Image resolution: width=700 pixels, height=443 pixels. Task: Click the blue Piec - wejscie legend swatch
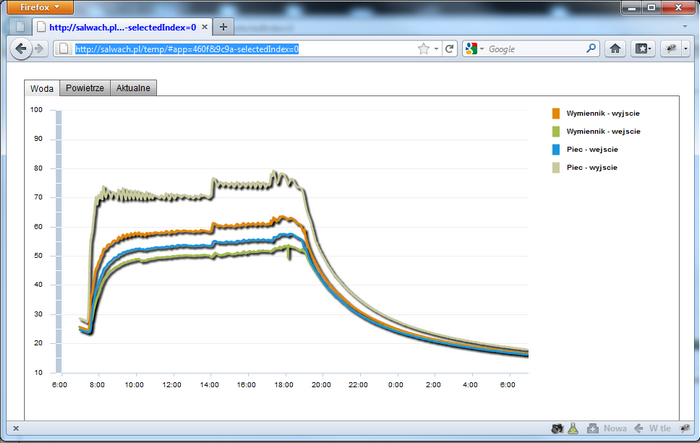pyautogui.click(x=556, y=149)
